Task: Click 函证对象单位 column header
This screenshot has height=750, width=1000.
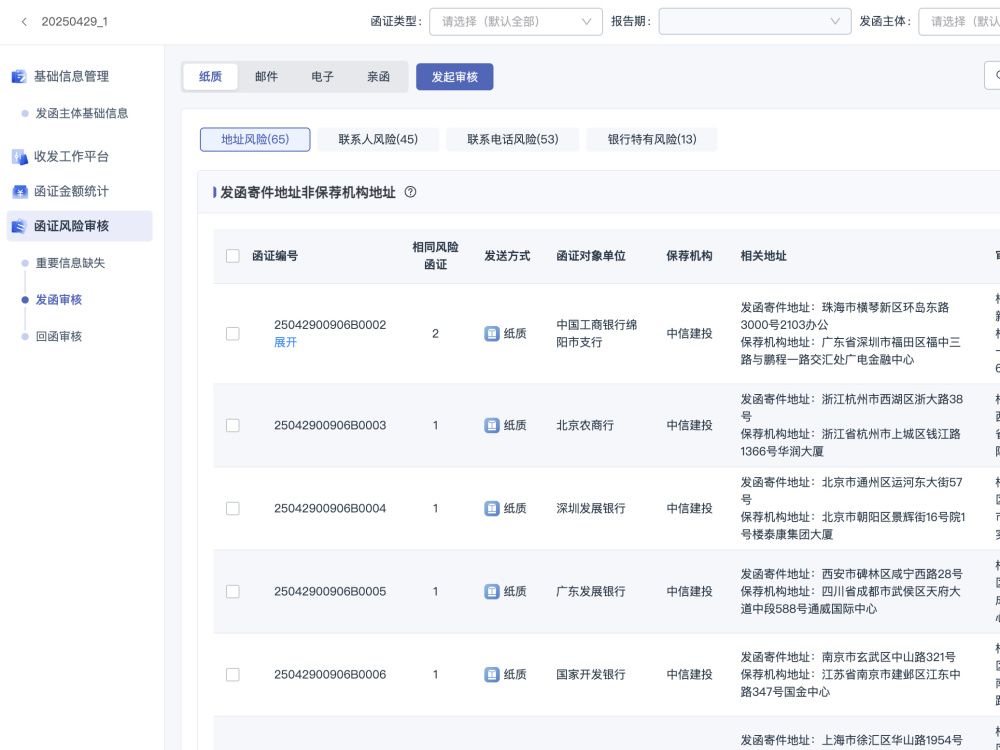Action: point(591,256)
